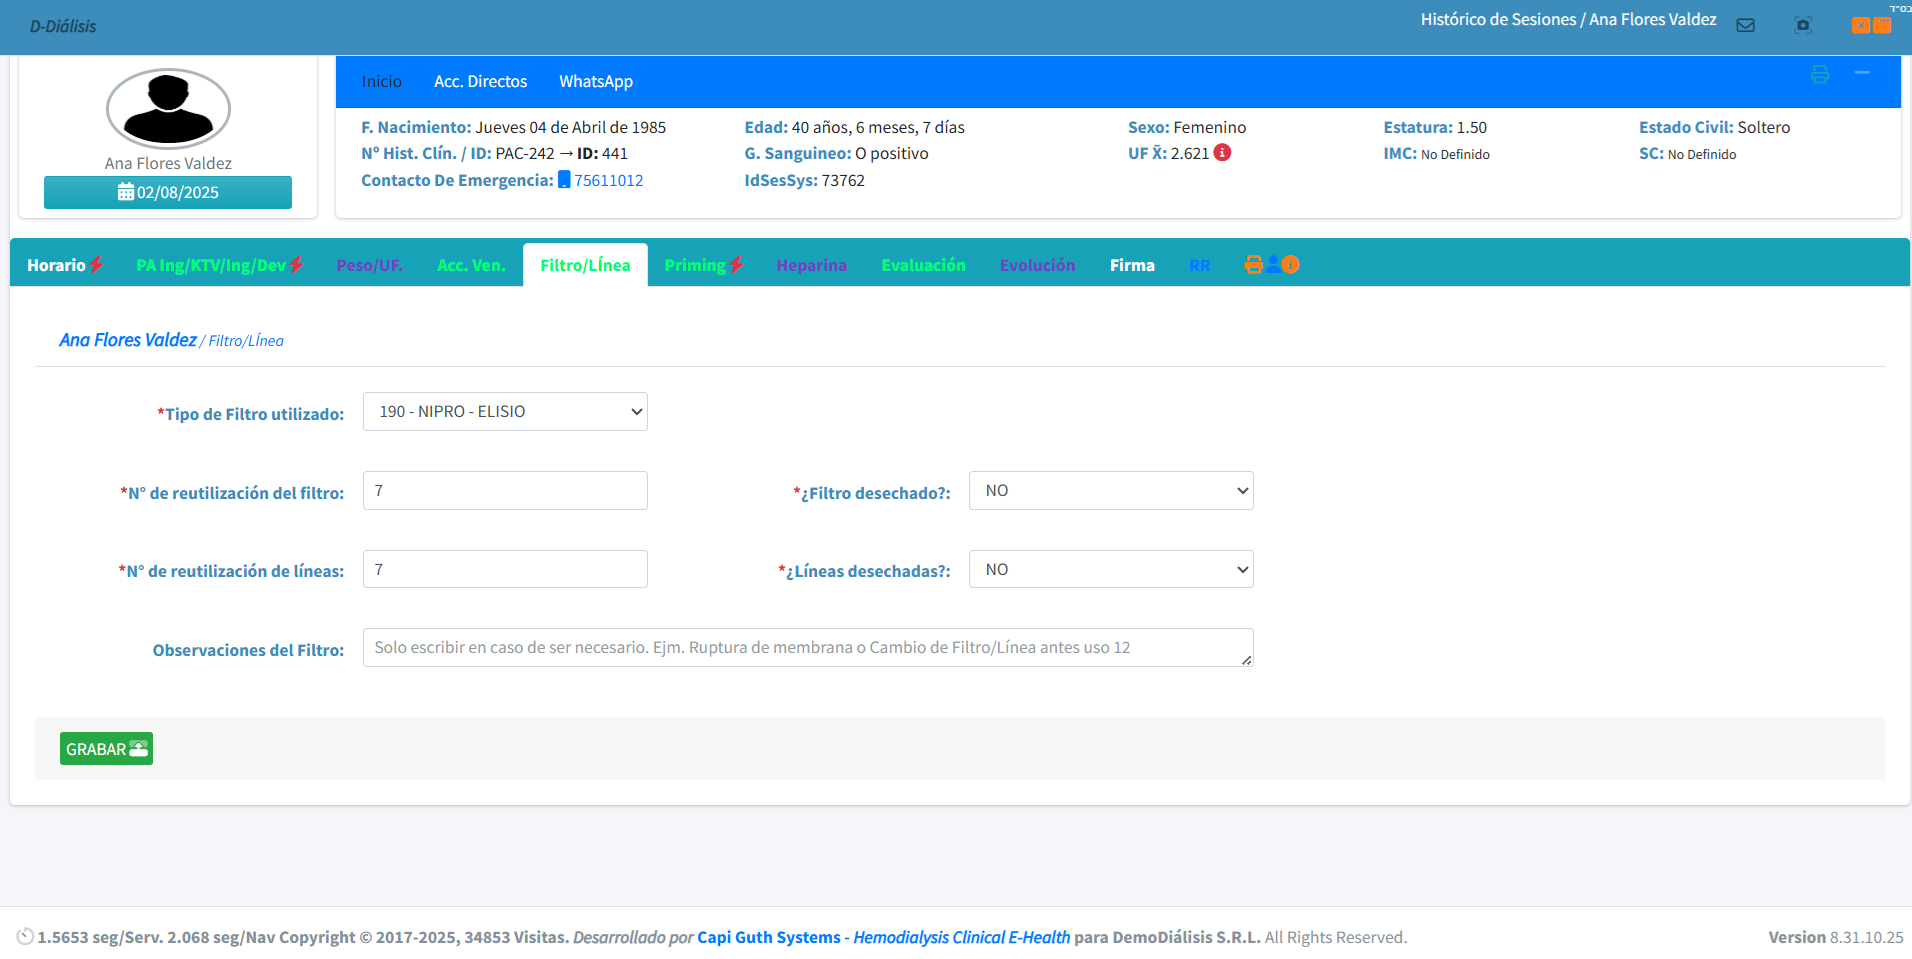Expand the ¿Filtro desechado? dropdown

coord(1110,491)
